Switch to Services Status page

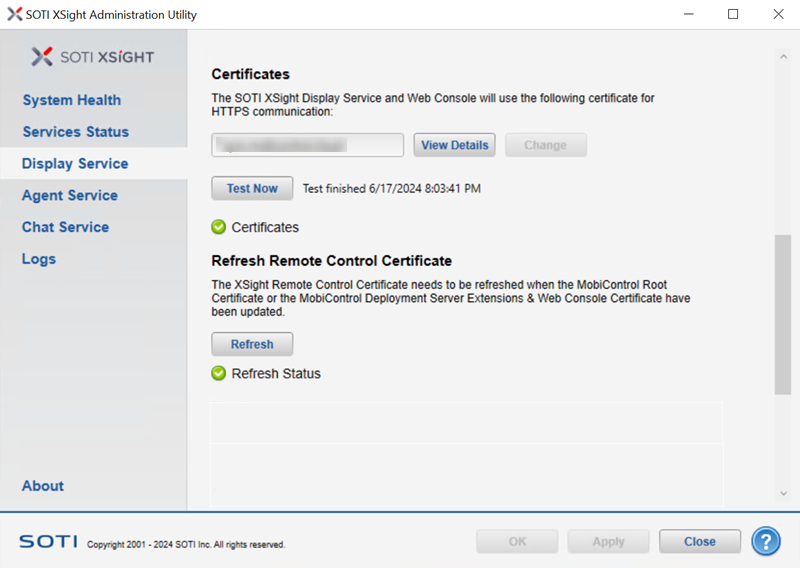point(76,132)
